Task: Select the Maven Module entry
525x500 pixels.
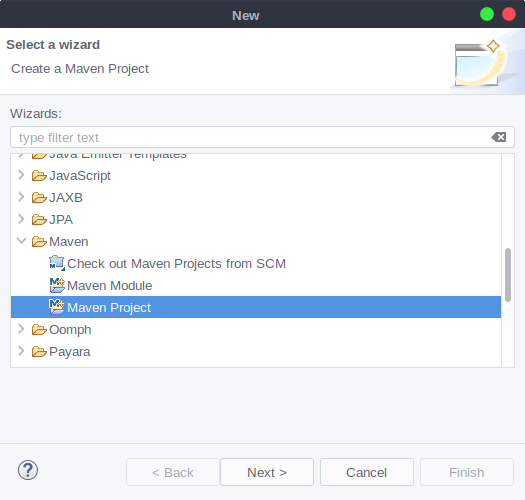Action: click(x=109, y=286)
